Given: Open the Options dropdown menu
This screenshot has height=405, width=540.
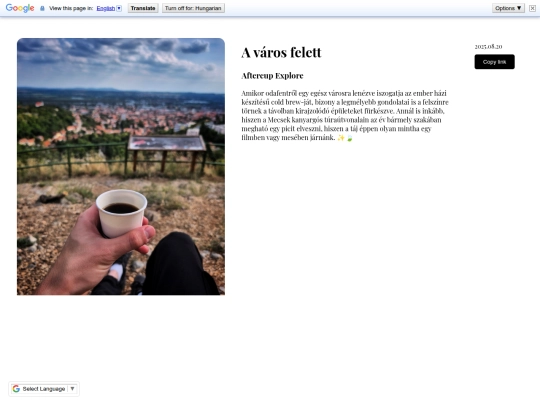Looking at the screenshot, I should (508, 8).
